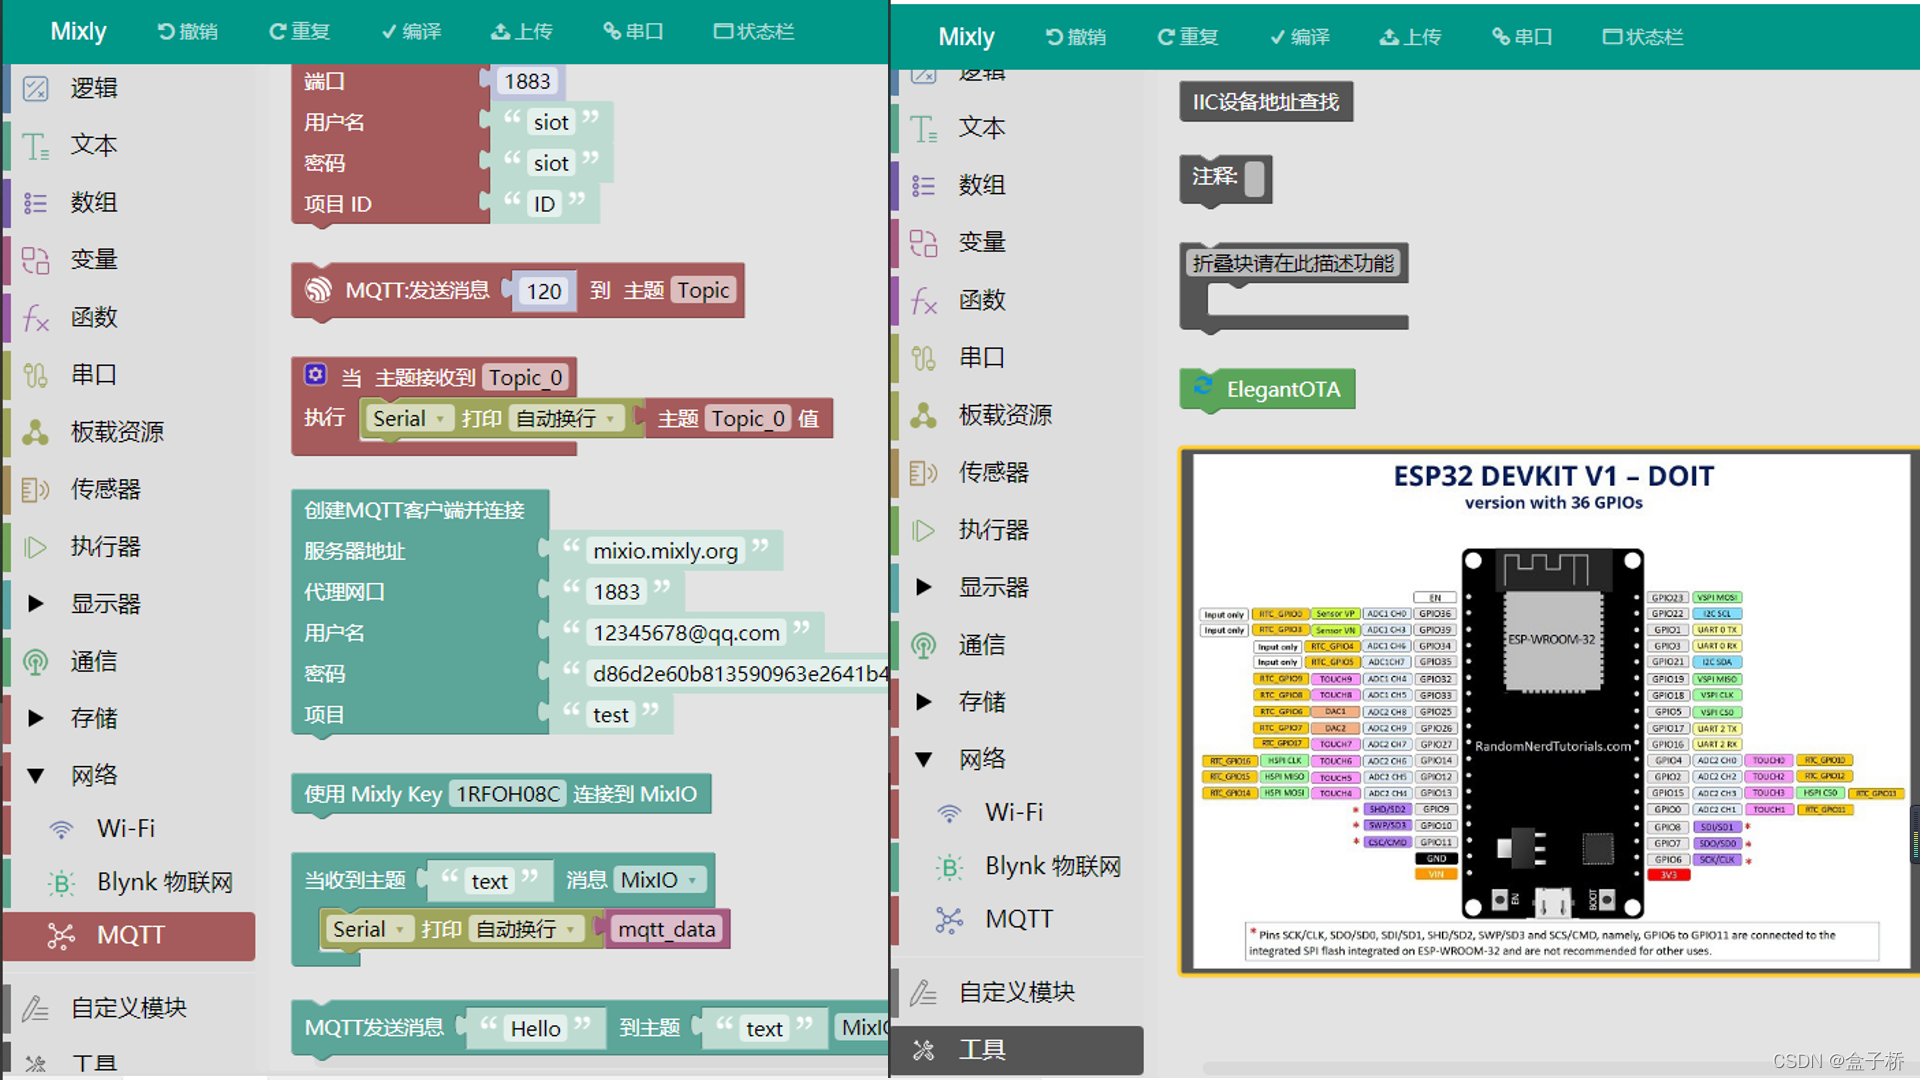
Task: Select Array (数组) category icon in left sidebar
Action: pyautogui.click(x=35, y=203)
